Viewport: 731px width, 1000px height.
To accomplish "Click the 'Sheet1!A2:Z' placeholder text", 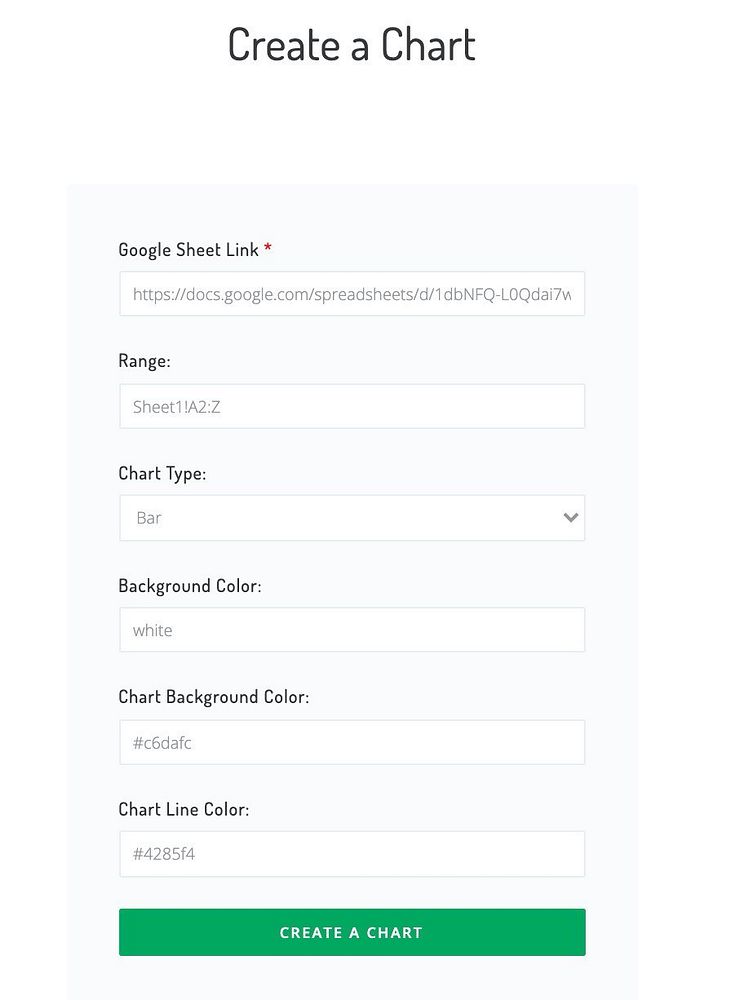I will tap(176, 406).
